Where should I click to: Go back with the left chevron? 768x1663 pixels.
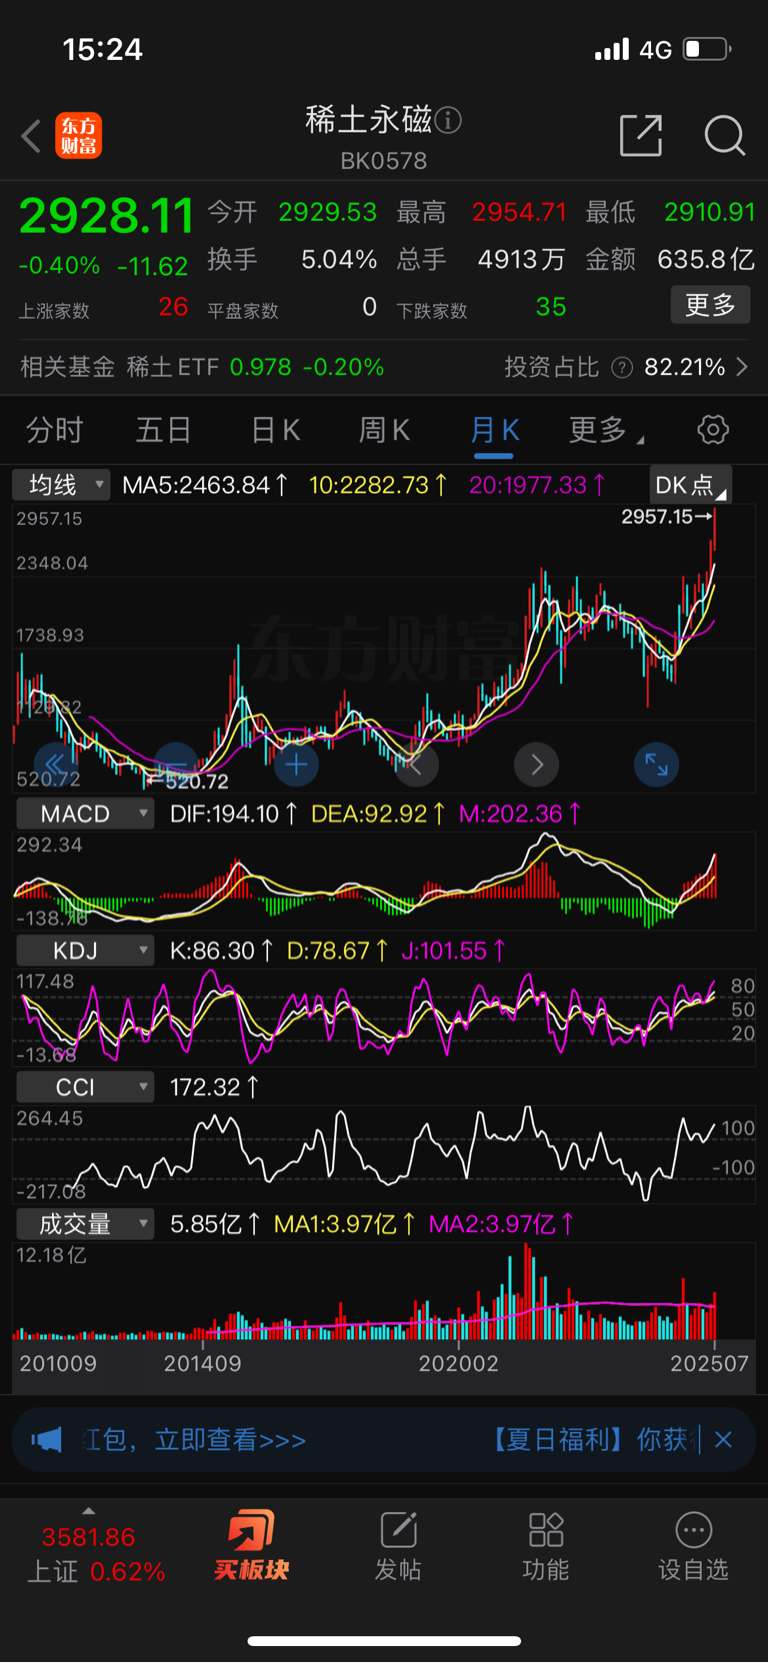(x=31, y=136)
